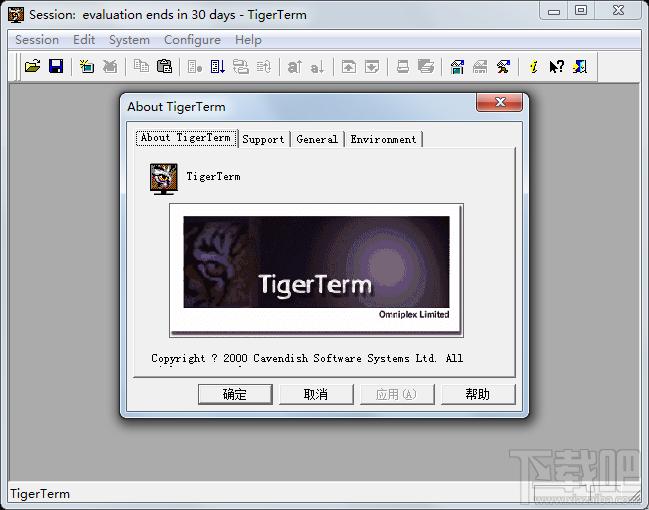
Task: Click the TigerTerm status bar text
Action: point(40,494)
